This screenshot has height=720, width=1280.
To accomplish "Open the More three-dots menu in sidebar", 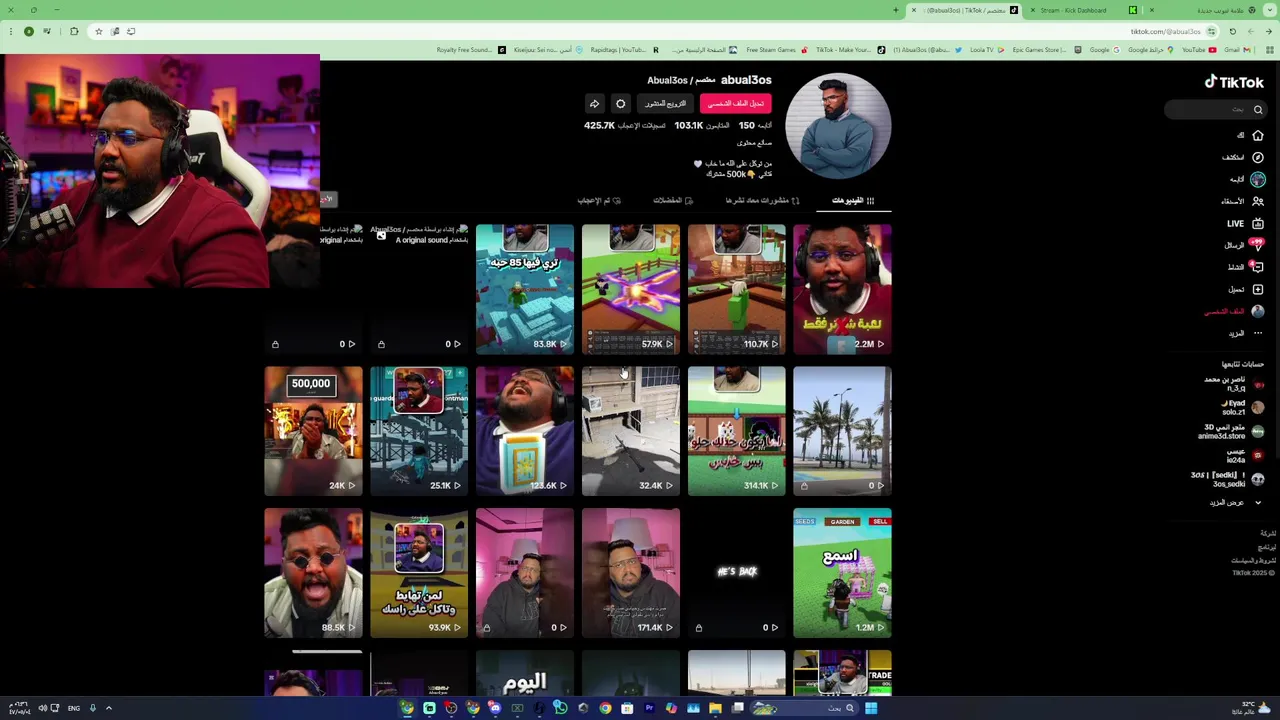I will click(1257, 333).
